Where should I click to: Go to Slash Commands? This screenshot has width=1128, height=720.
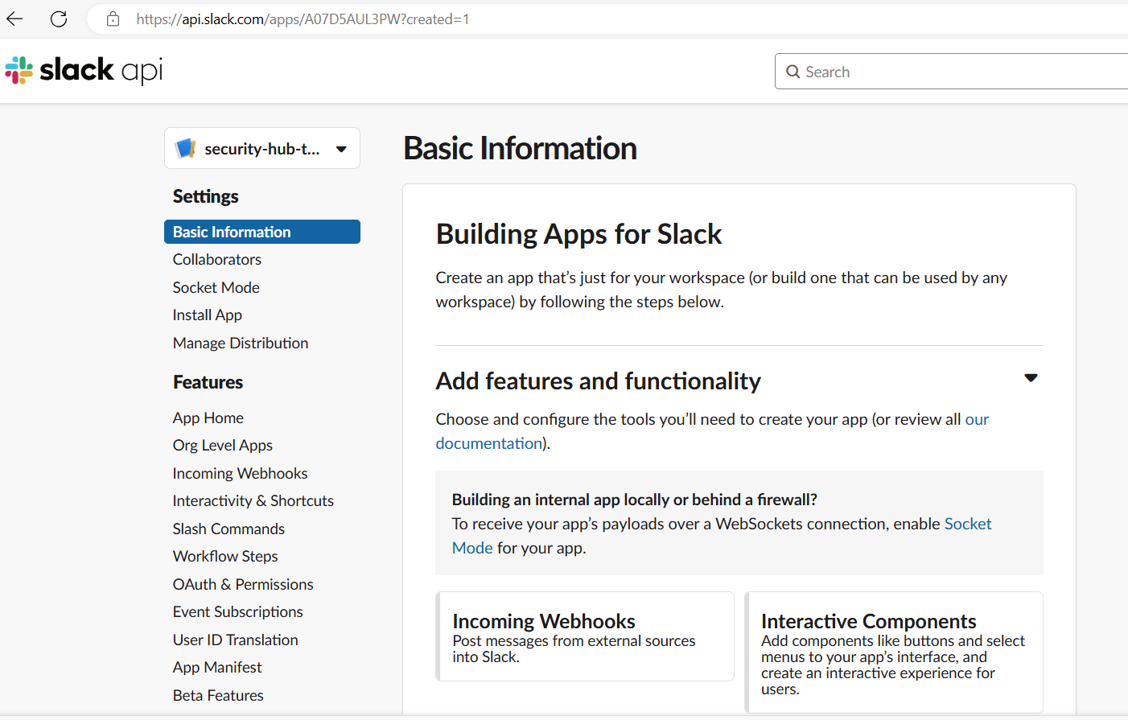click(x=229, y=529)
